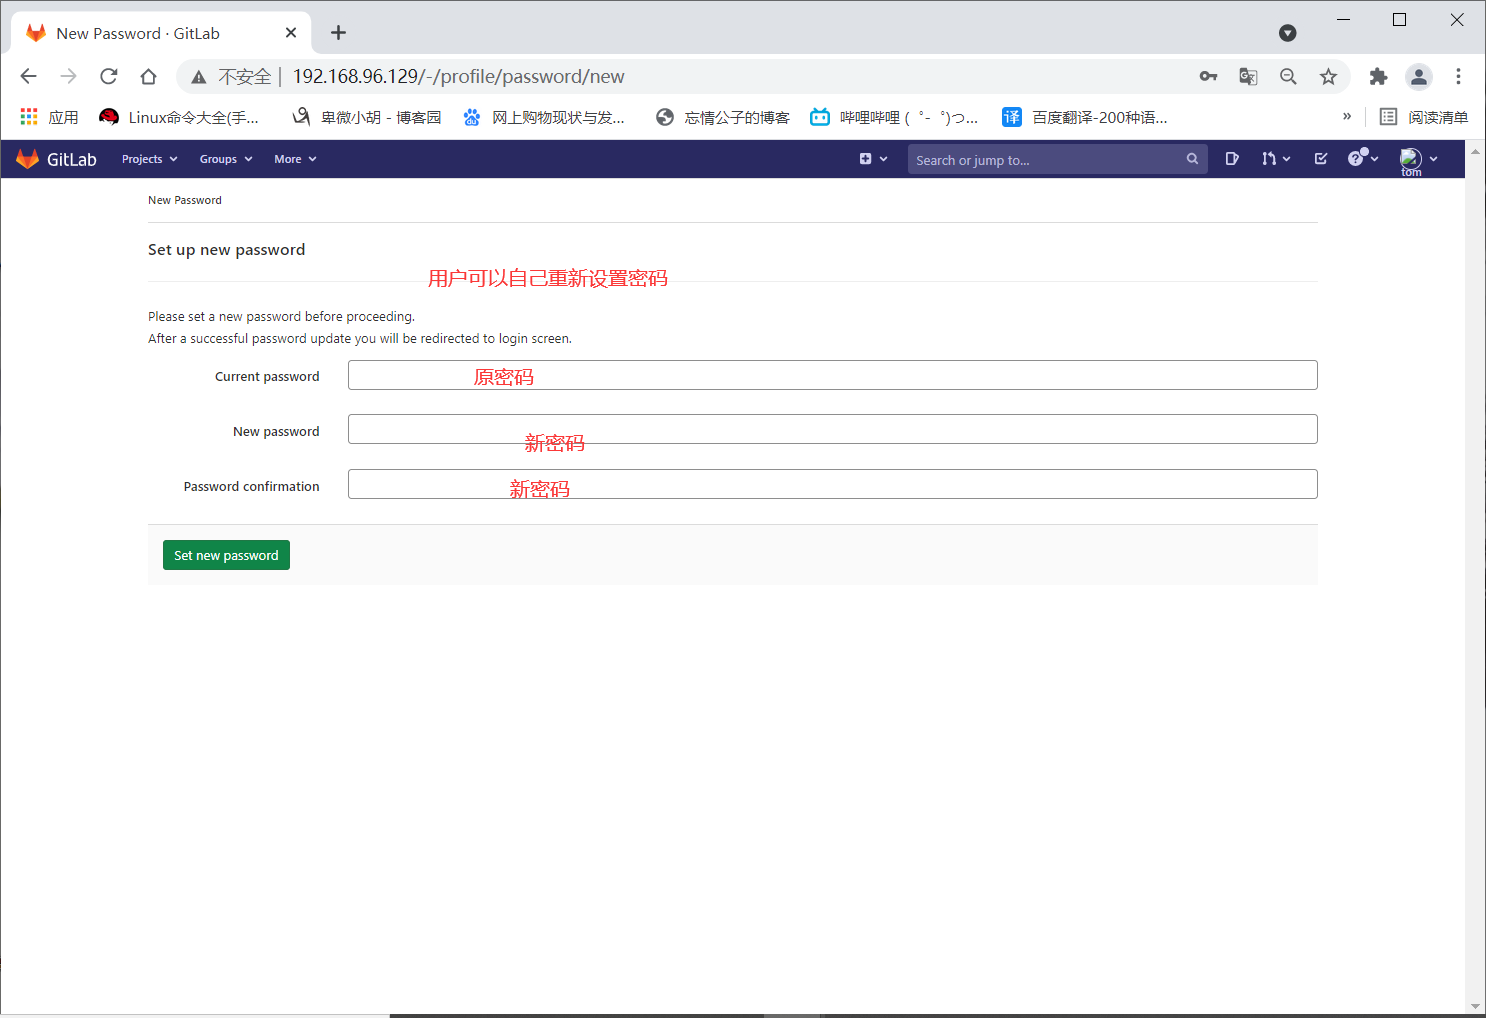The image size is (1486, 1018).
Task: Click the GitLab logo in navbar
Action: (57, 159)
